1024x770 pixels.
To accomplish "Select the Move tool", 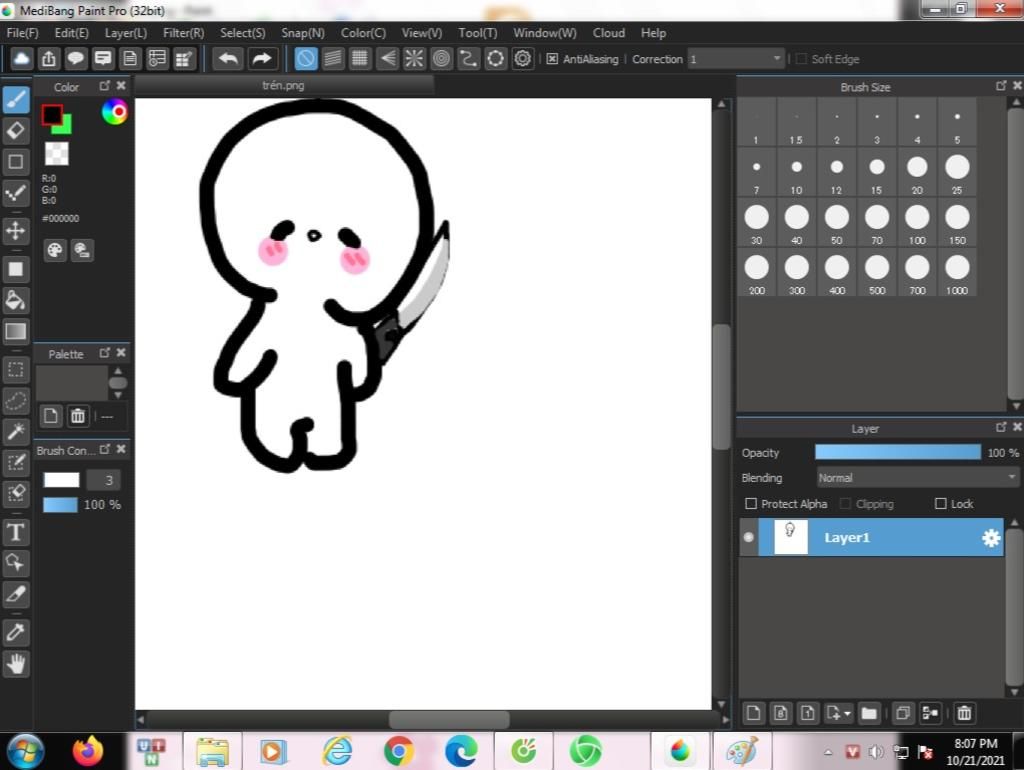I will coord(15,231).
